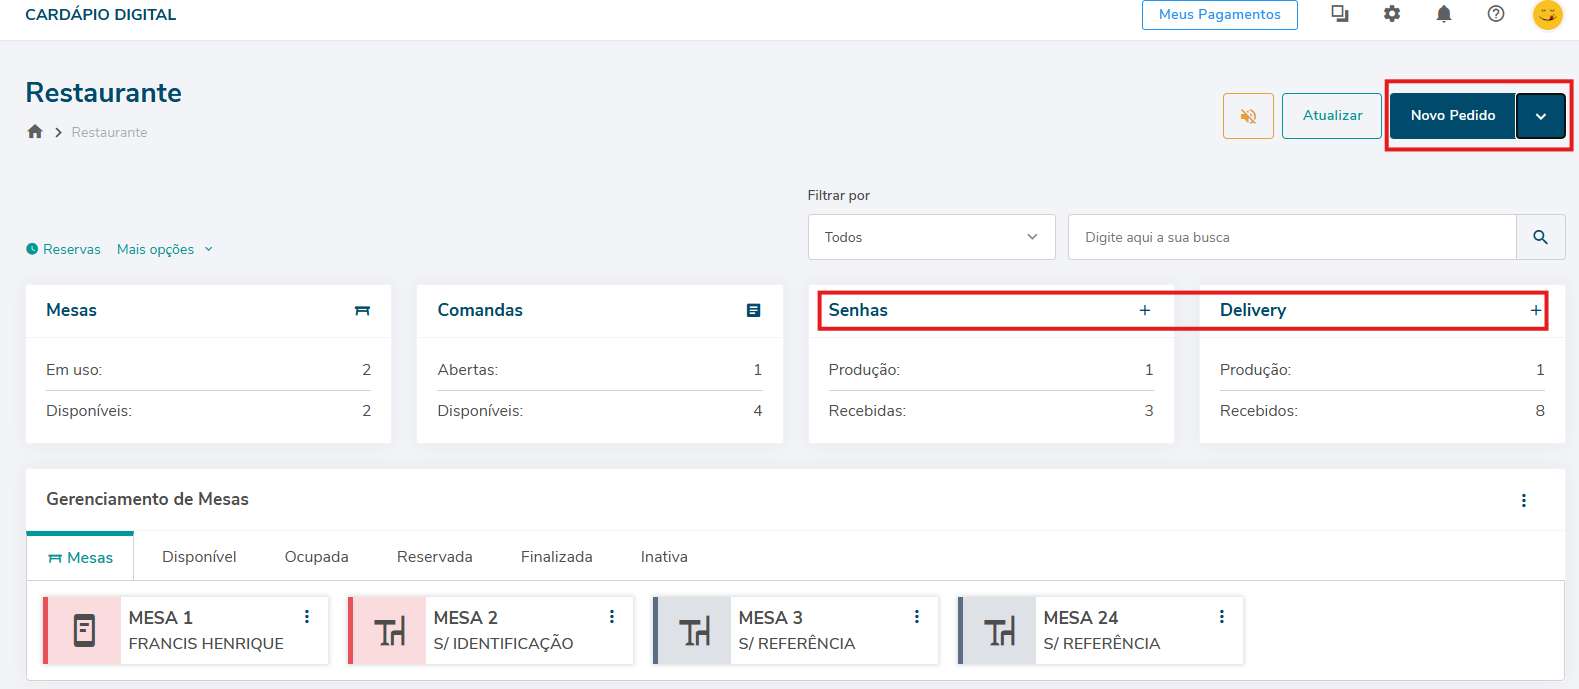Click the search magnifier button
The width and height of the screenshot is (1579, 689).
pyautogui.click(x=1540, y=237)
